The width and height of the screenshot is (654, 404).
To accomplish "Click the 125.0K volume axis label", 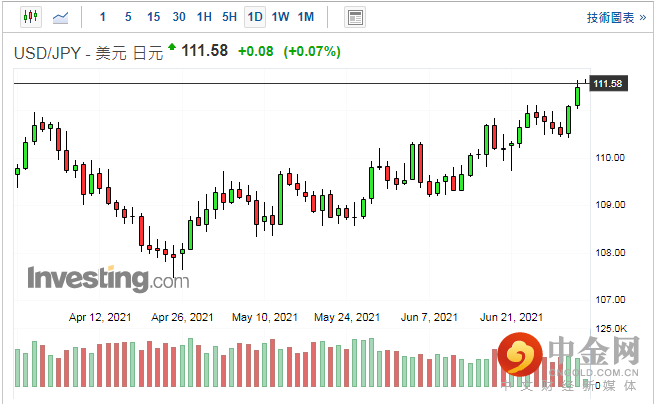I will pos(611,329).
